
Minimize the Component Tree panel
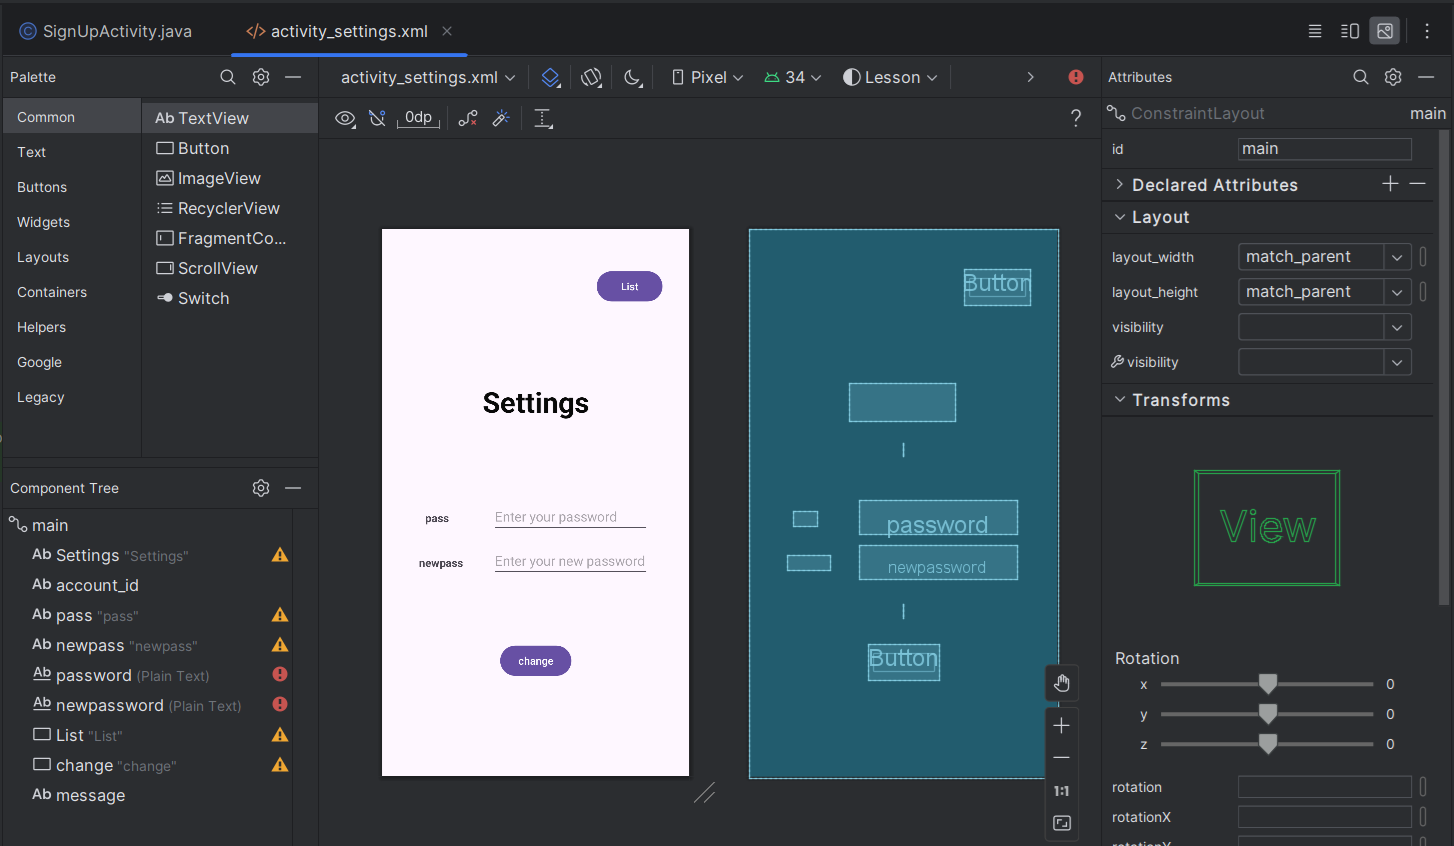(x=293, y=488)
